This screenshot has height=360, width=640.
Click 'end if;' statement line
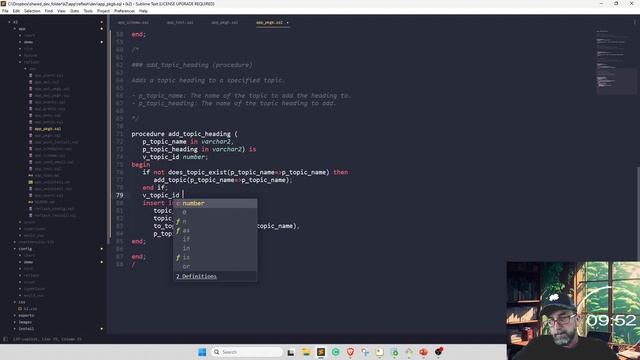(x=155, y=188)
